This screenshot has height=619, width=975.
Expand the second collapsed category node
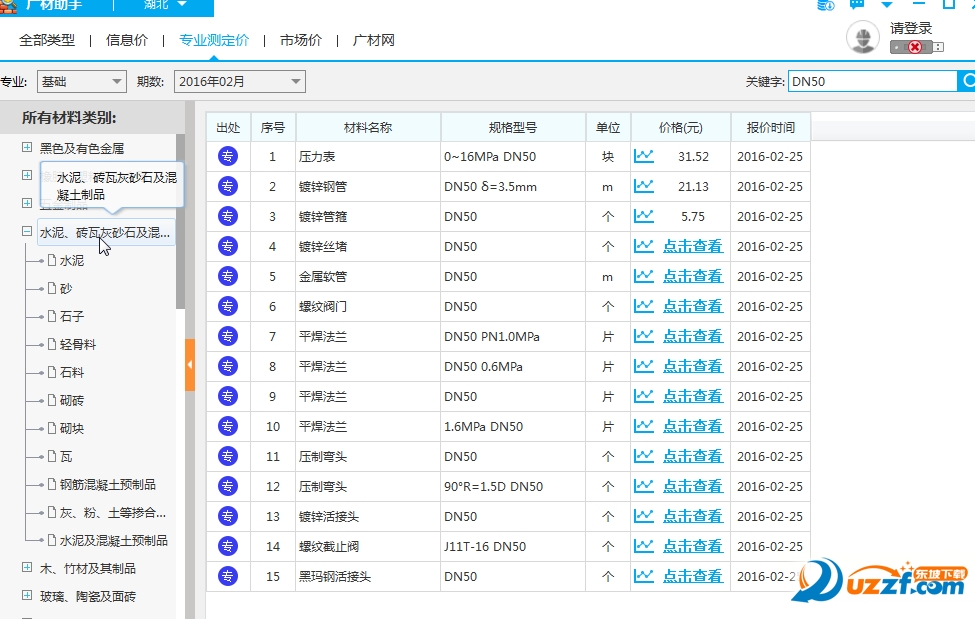pos(27,175)
